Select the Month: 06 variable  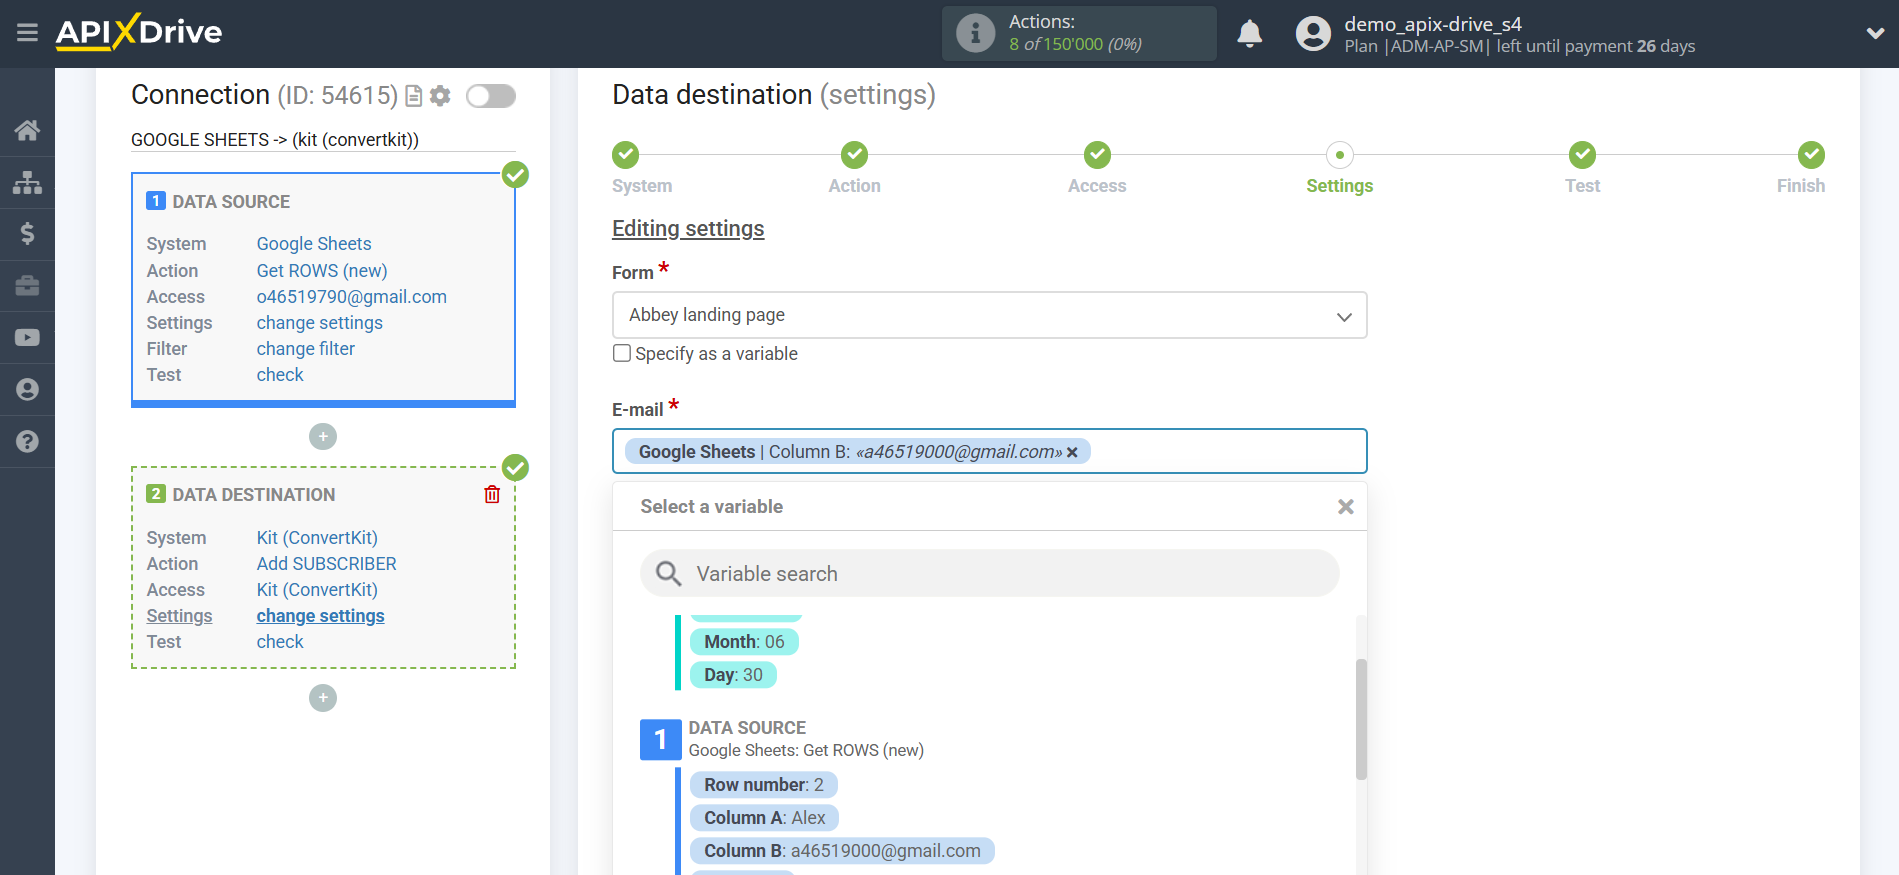(744, 642)
